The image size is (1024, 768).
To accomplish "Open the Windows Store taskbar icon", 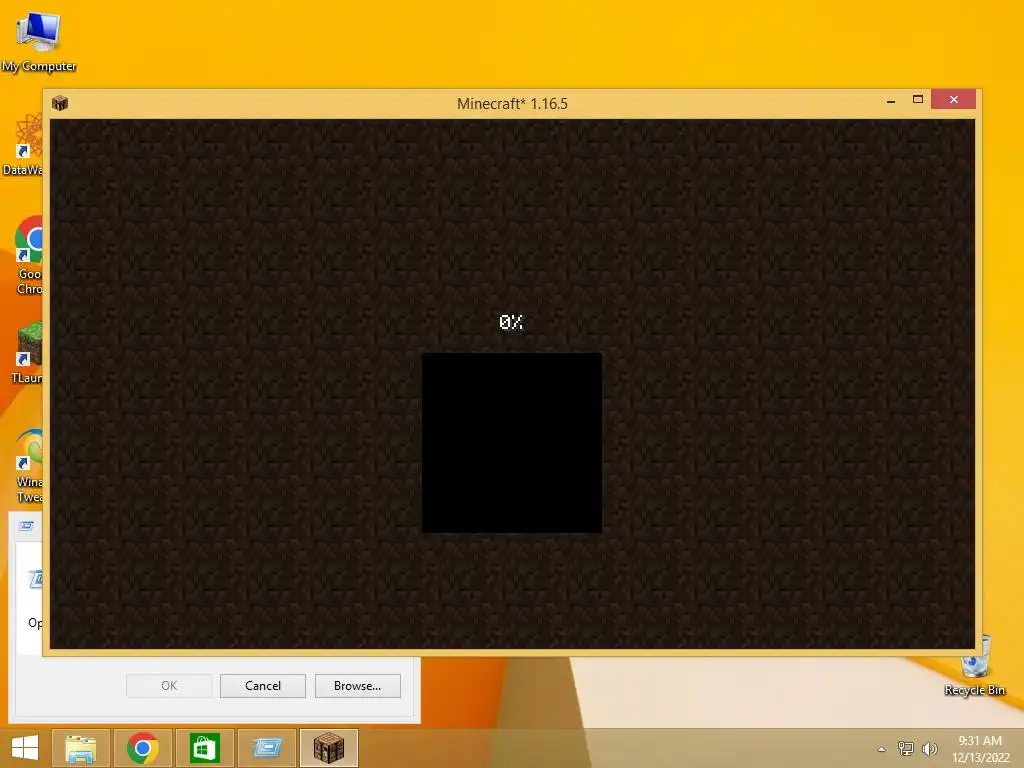I will (204, 748).
